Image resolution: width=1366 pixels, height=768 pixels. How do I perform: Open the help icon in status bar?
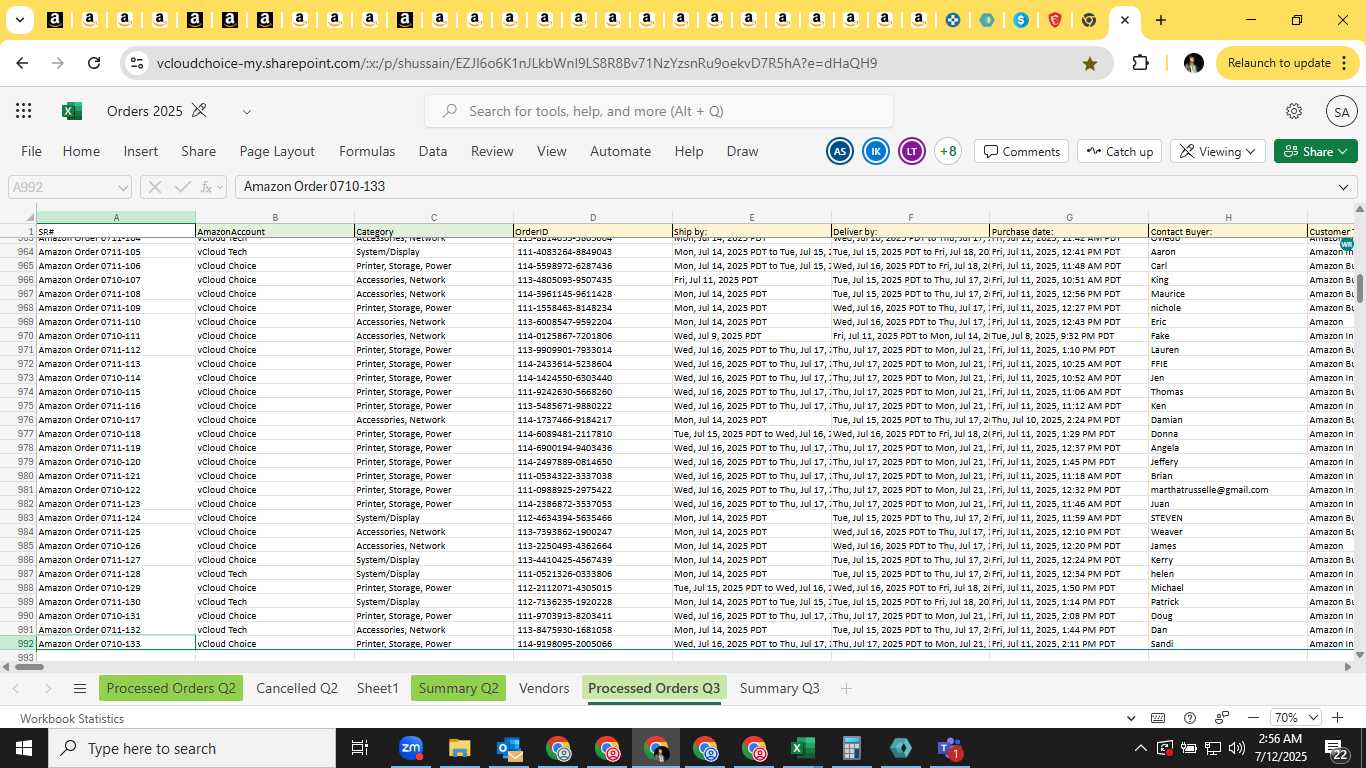tap(1190, 718)
